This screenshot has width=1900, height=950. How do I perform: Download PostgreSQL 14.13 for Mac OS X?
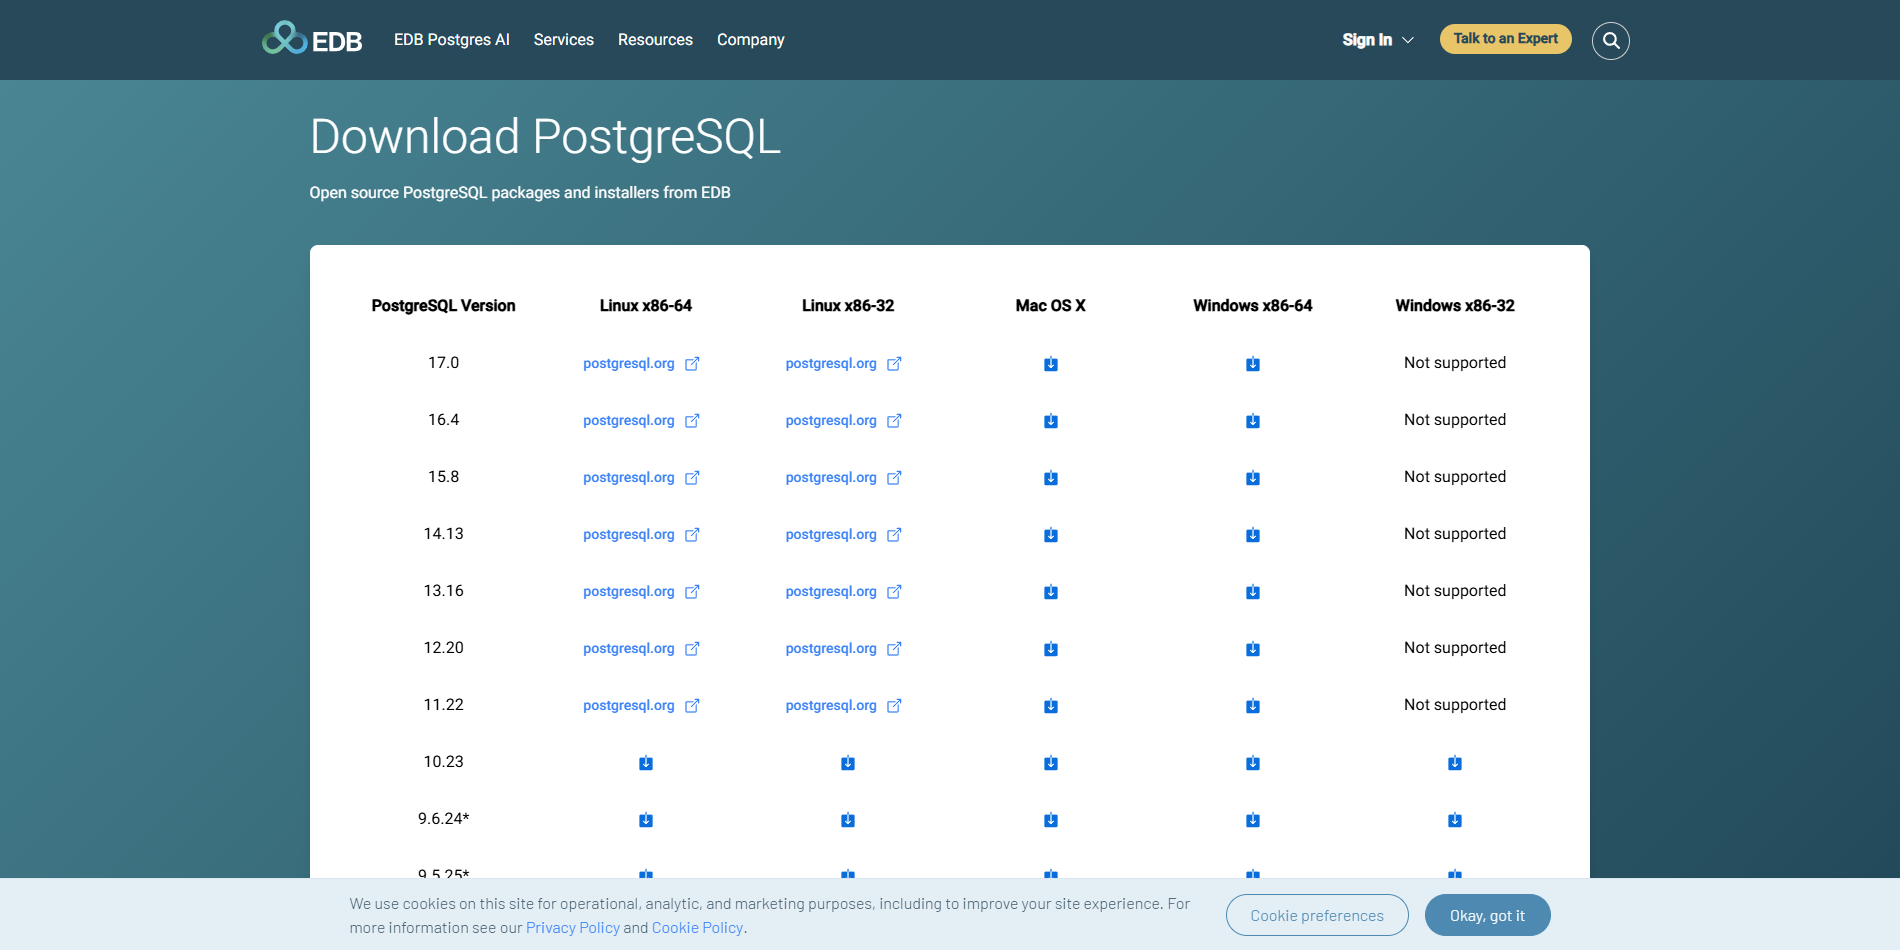[x=1051, y=535]
